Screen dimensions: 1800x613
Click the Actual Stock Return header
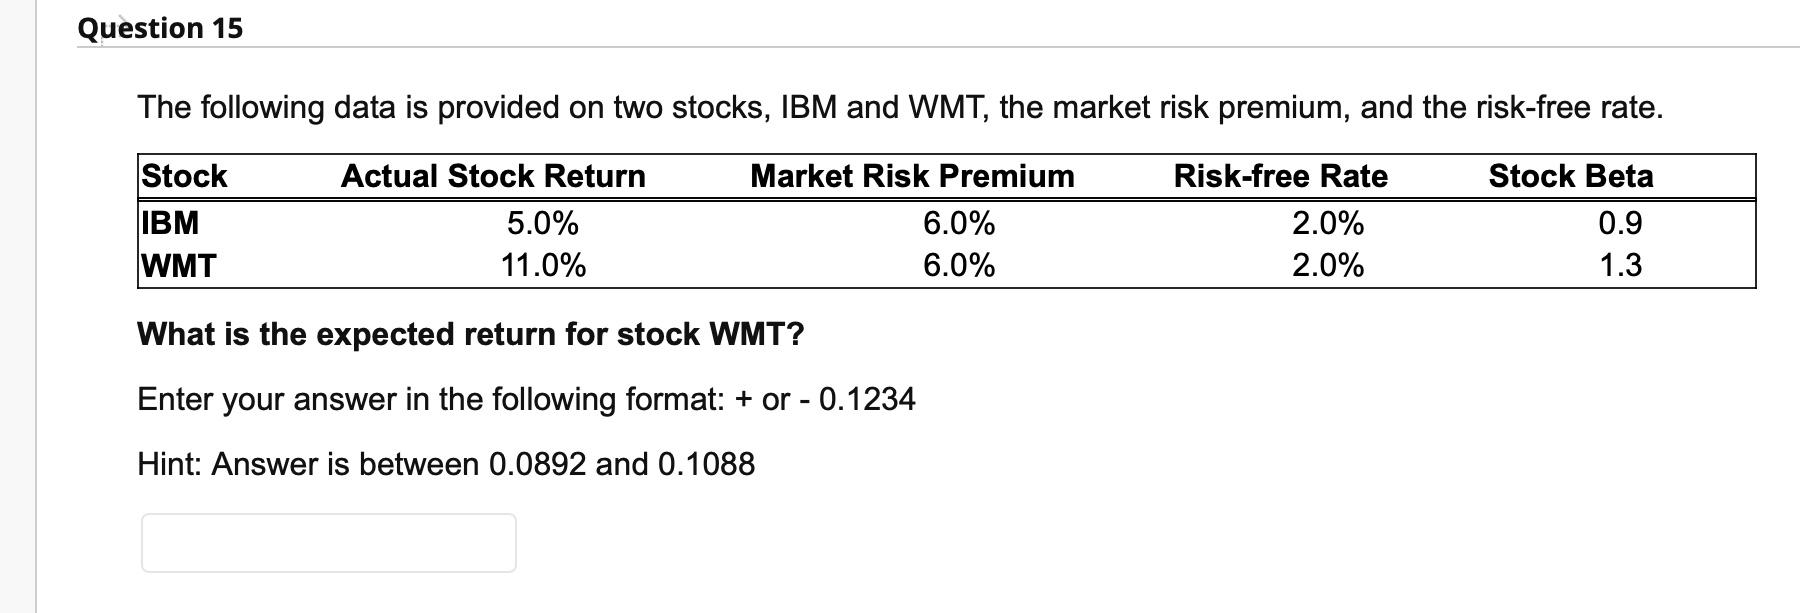pos(494,177)
